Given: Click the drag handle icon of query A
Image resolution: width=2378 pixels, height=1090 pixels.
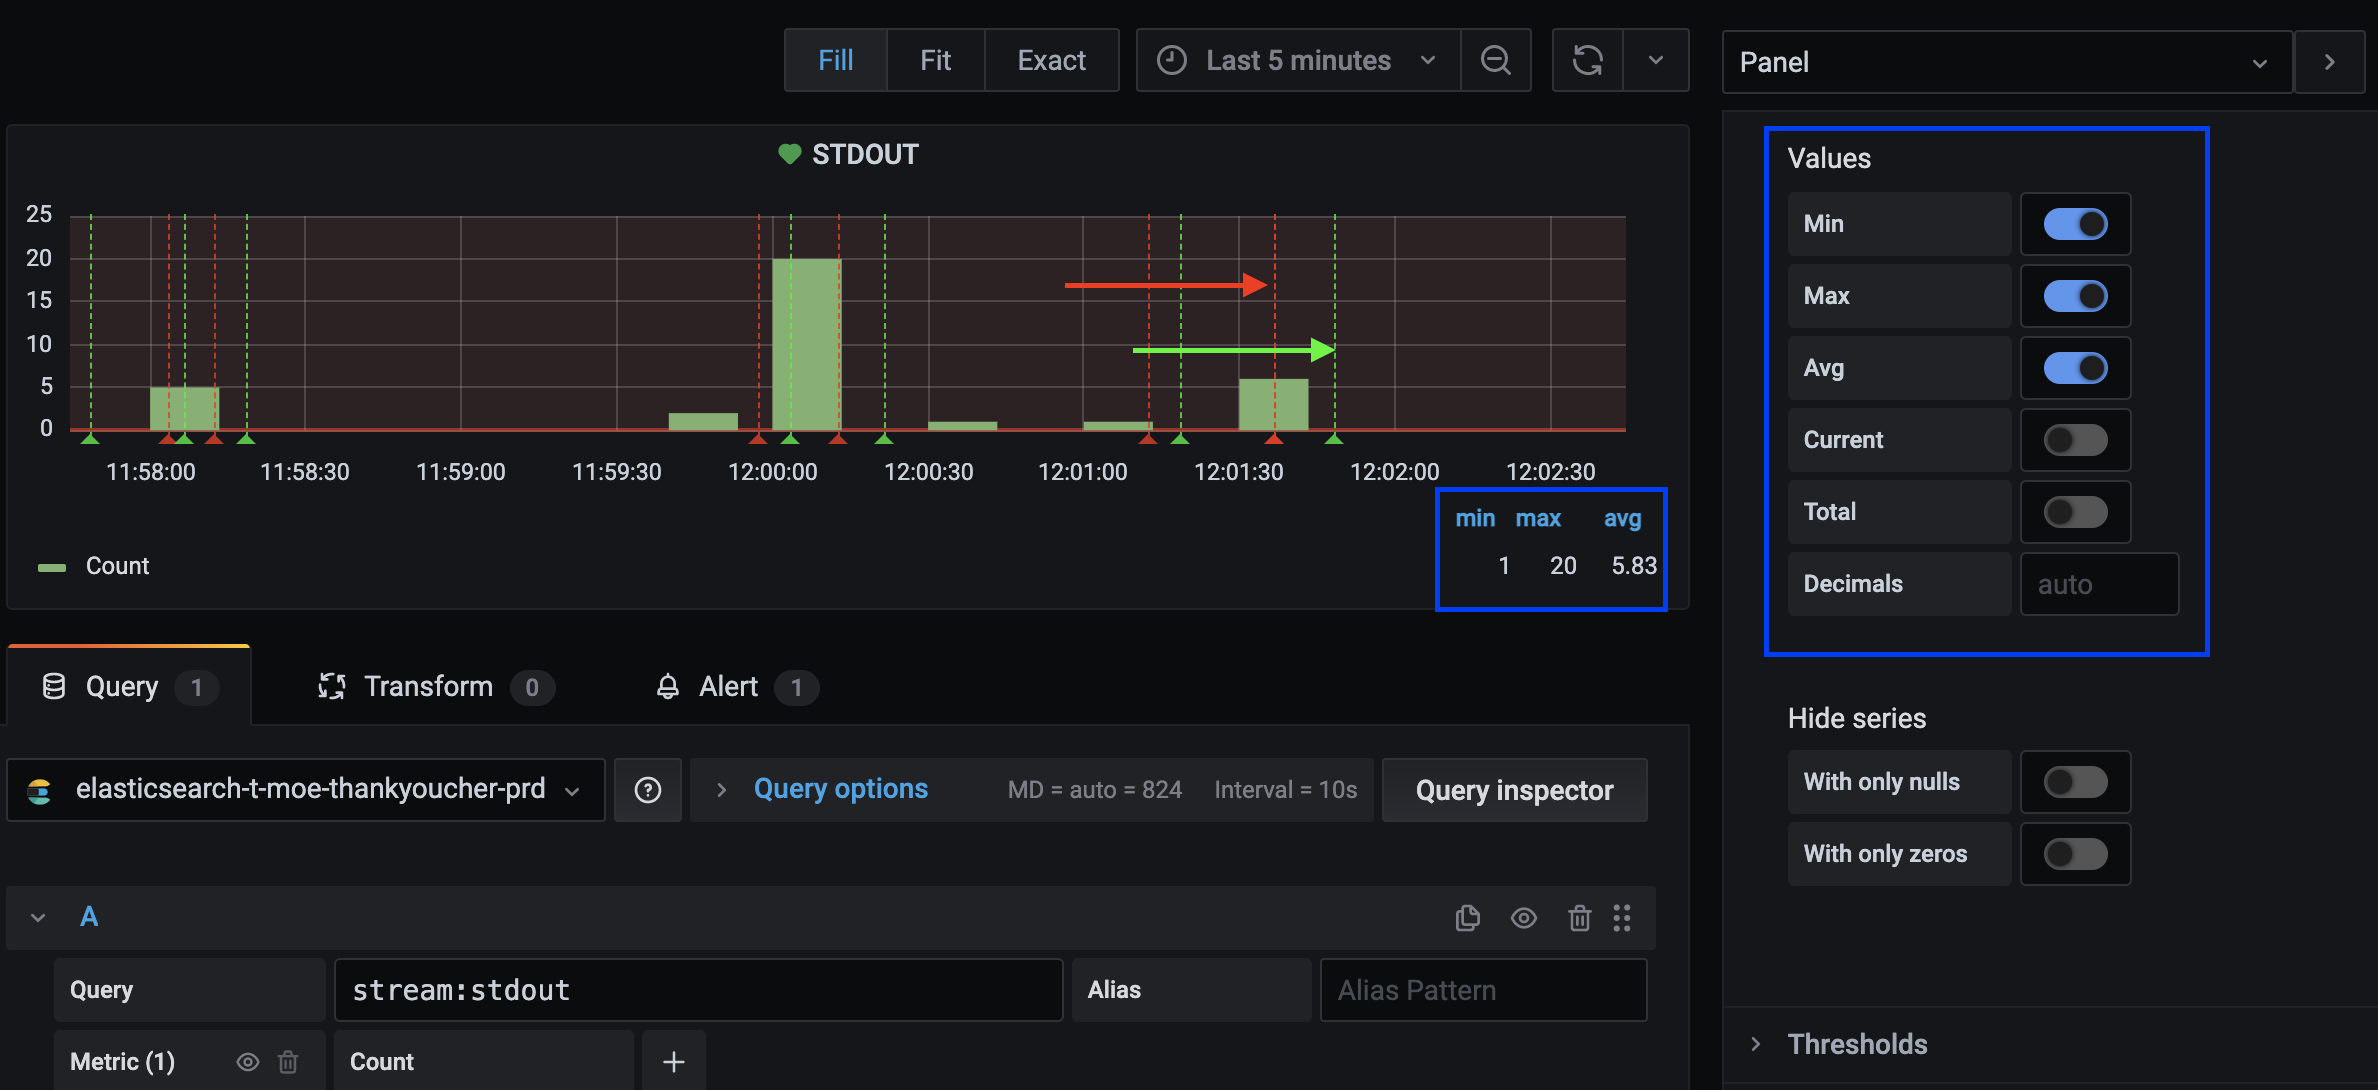Looking at the screenshot, I should point(1622,918).
